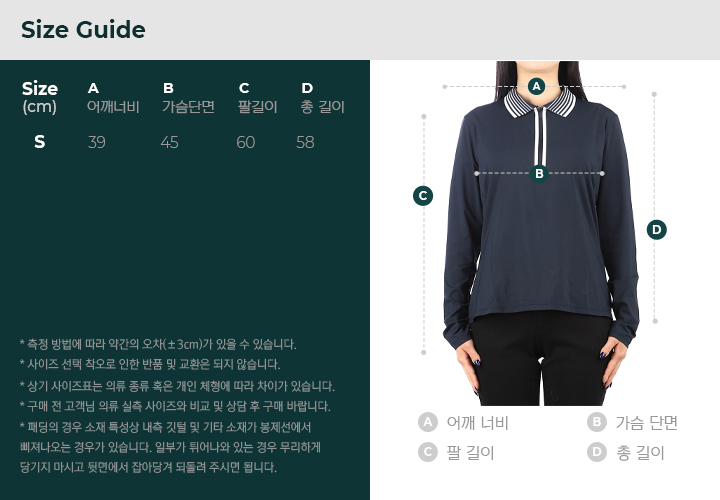Click the total length value 58
The width and height of the screenshot is (720, 500).
coord(305,142)
